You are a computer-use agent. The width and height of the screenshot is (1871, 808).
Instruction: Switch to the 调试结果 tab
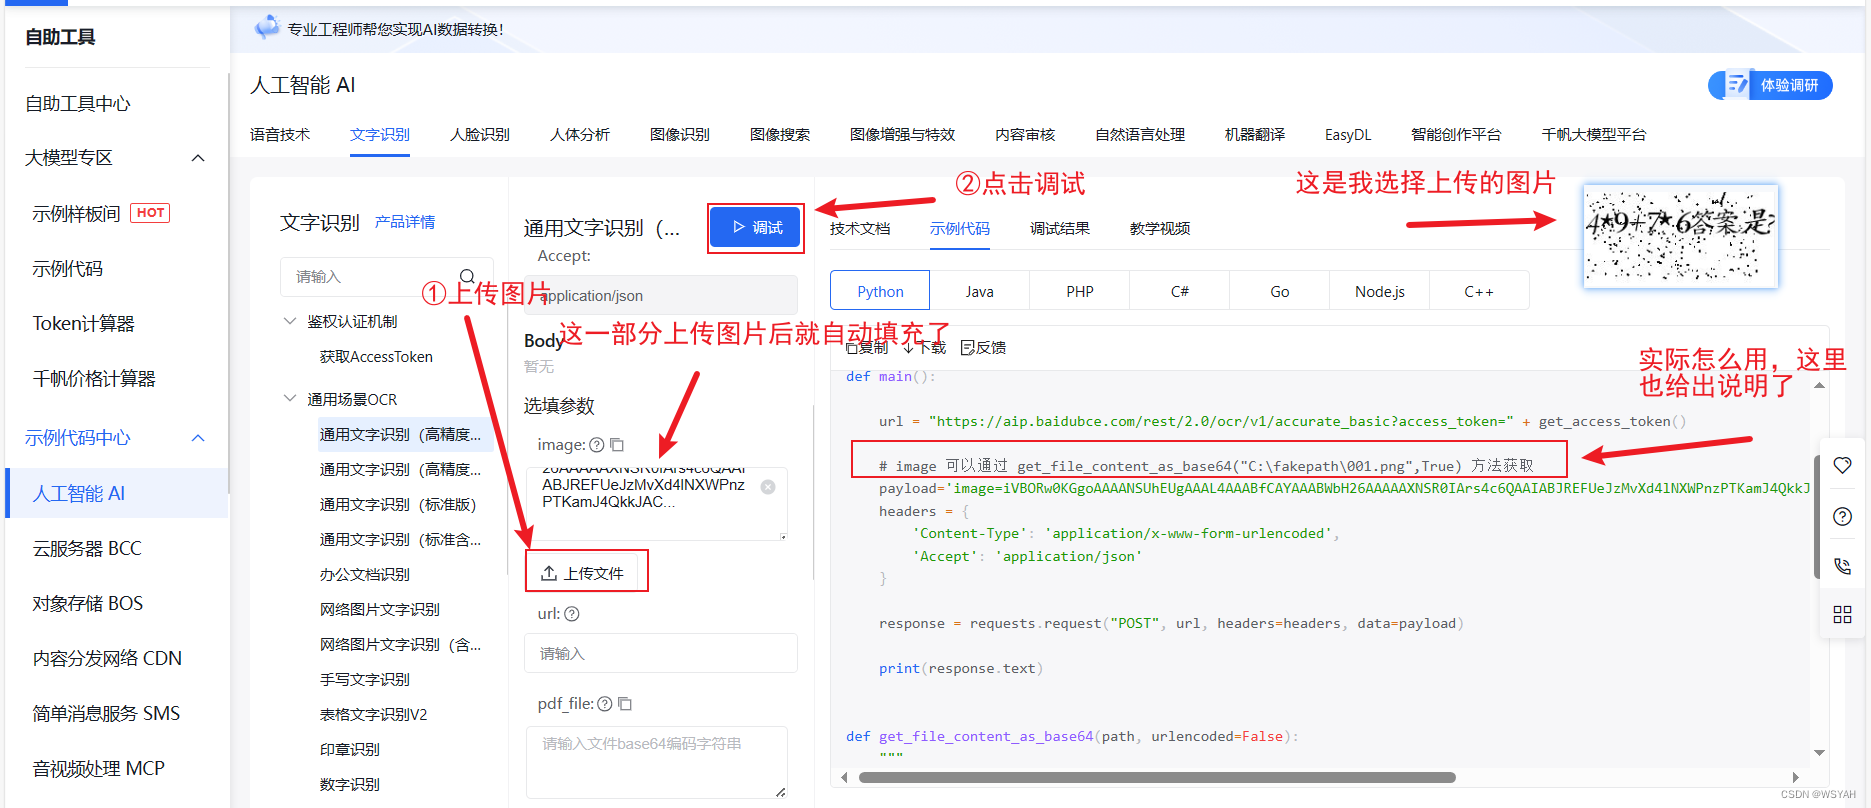pos(1060,228)
